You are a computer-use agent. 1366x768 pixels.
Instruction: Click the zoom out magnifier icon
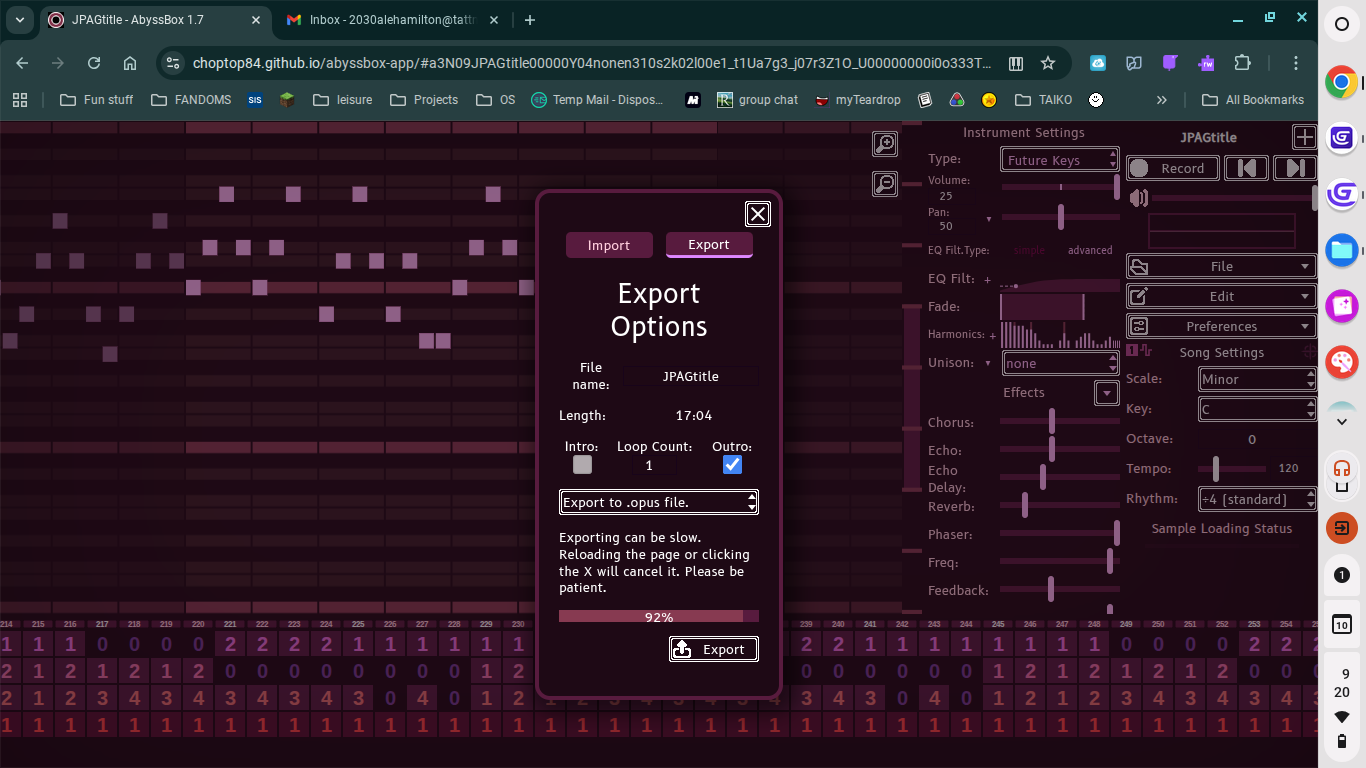[885, 183]
